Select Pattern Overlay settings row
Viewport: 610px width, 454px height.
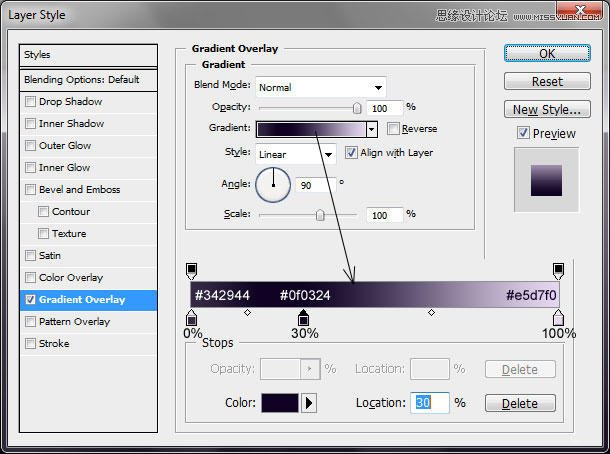point(88,321)
